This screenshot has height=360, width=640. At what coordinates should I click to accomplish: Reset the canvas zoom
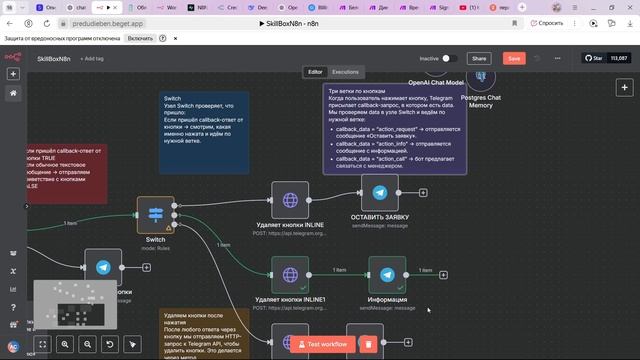pos(110,344)
